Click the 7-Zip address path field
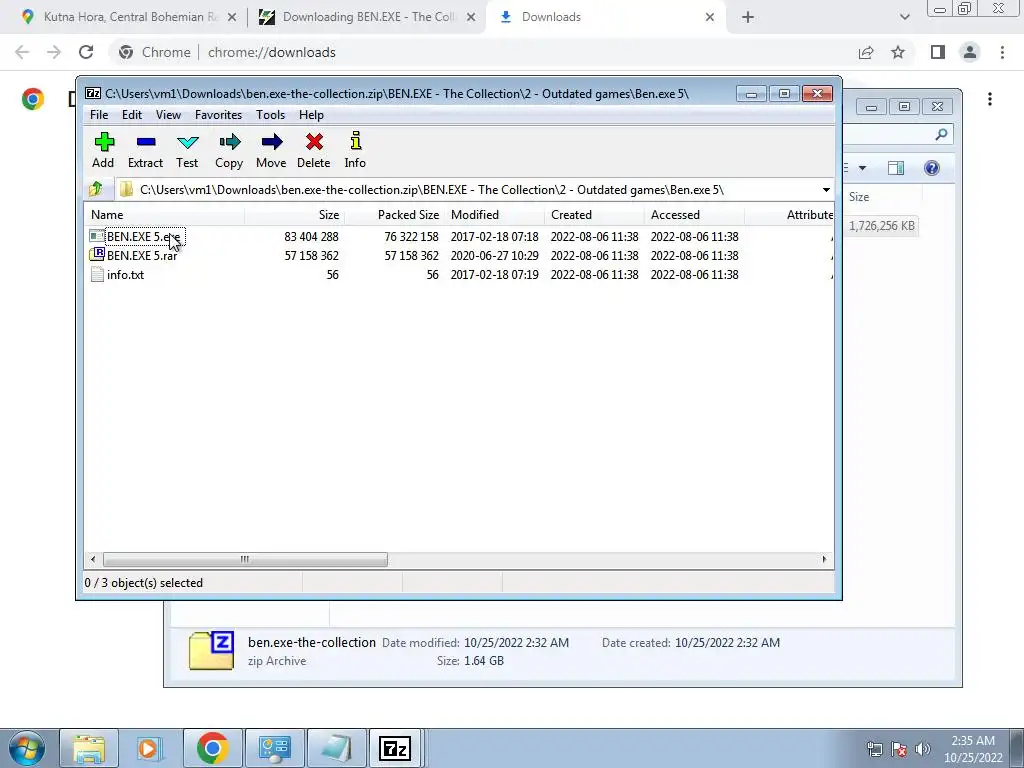 click(x=467, y=190)
